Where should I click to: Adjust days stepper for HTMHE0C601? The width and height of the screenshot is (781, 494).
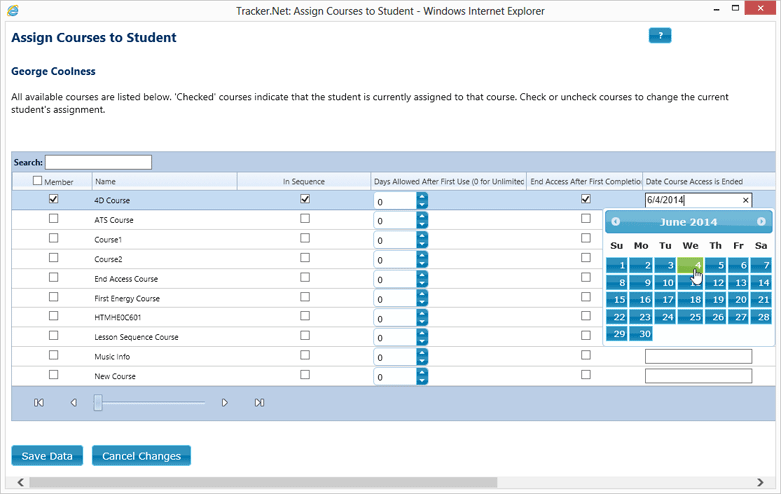[x=422, y=318]
